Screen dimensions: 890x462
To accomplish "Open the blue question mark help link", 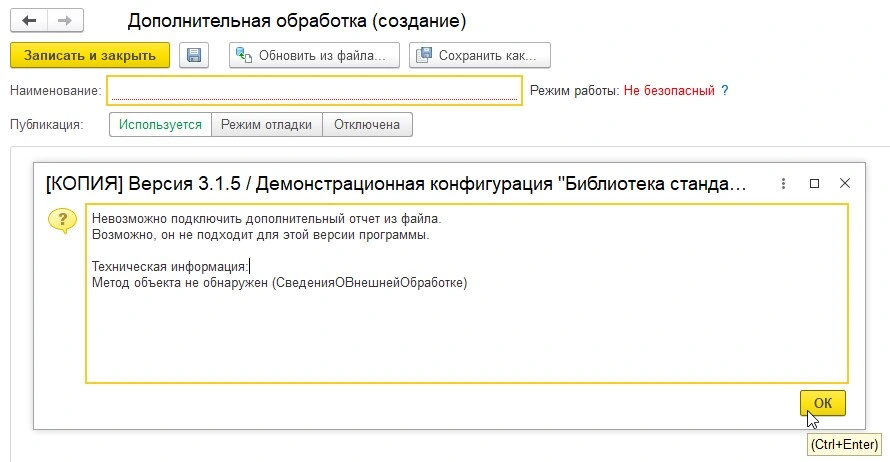I will [725, 91].
